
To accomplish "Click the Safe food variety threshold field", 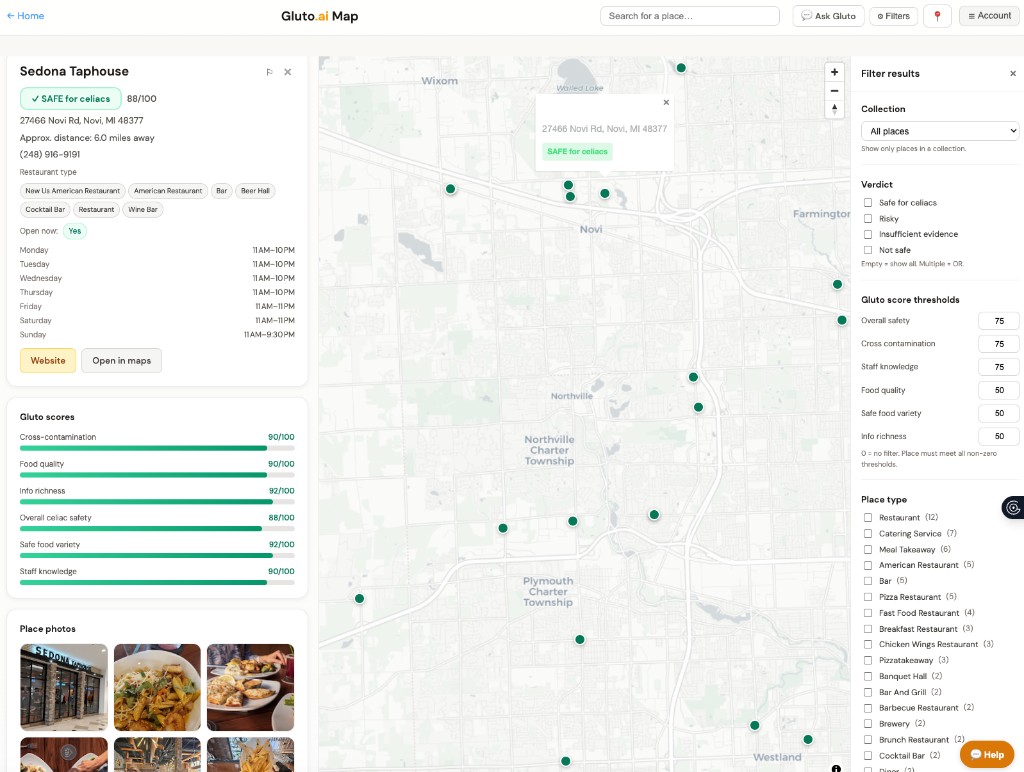I will click(999, 413).
